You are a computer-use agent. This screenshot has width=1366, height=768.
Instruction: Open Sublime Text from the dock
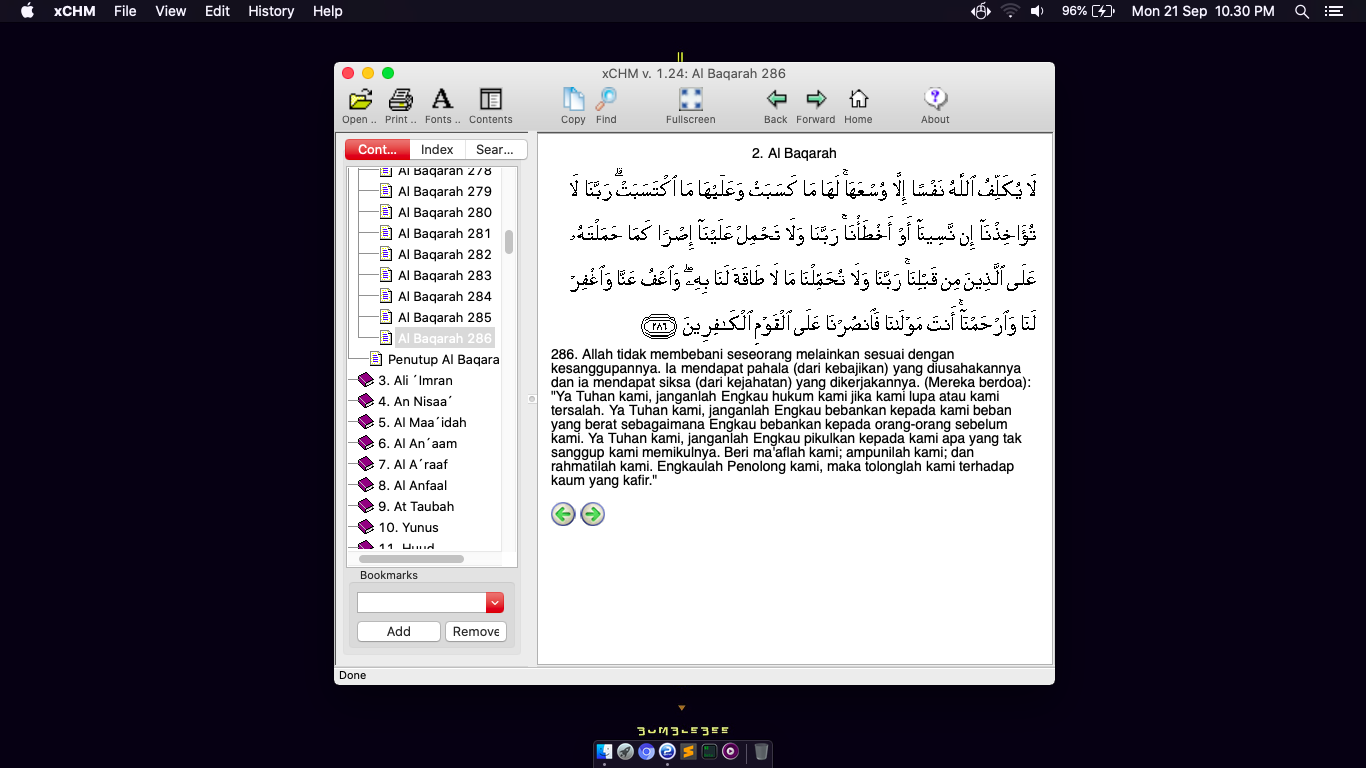point(688,751)
